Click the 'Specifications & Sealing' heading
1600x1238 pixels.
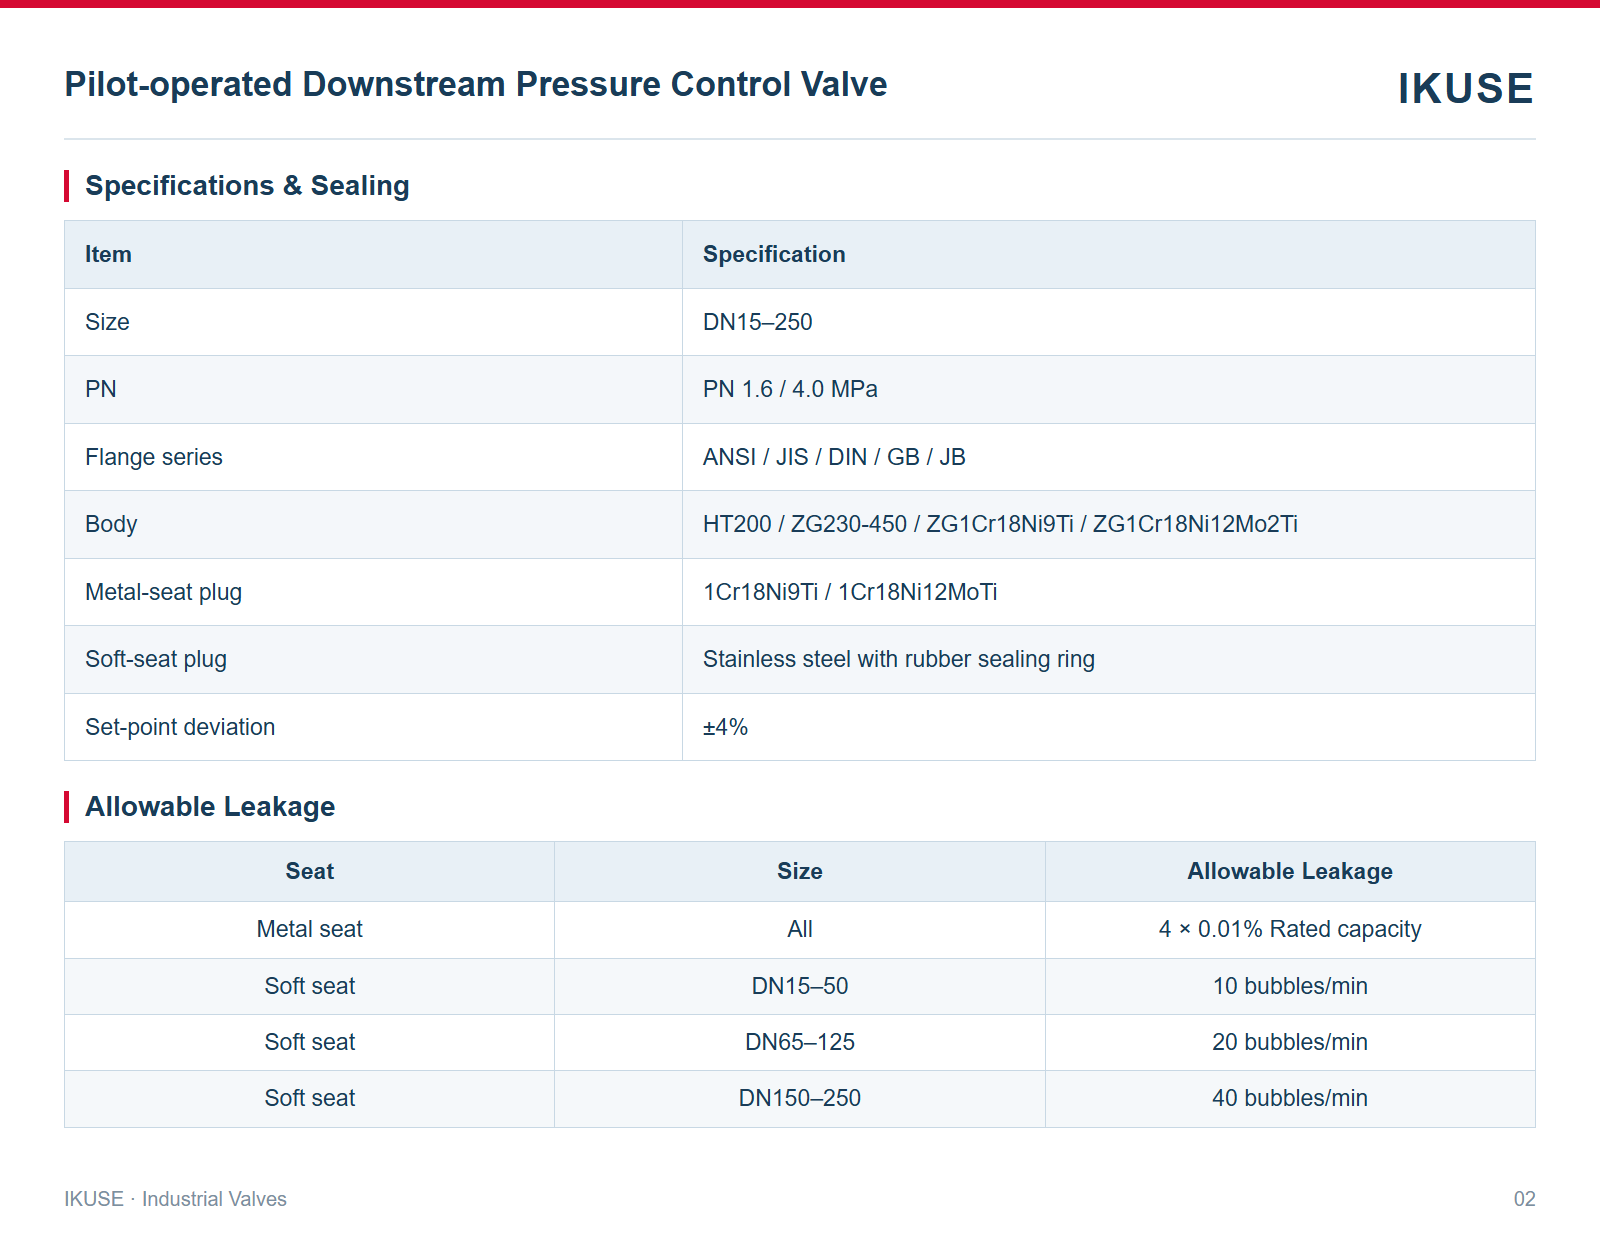247,186
